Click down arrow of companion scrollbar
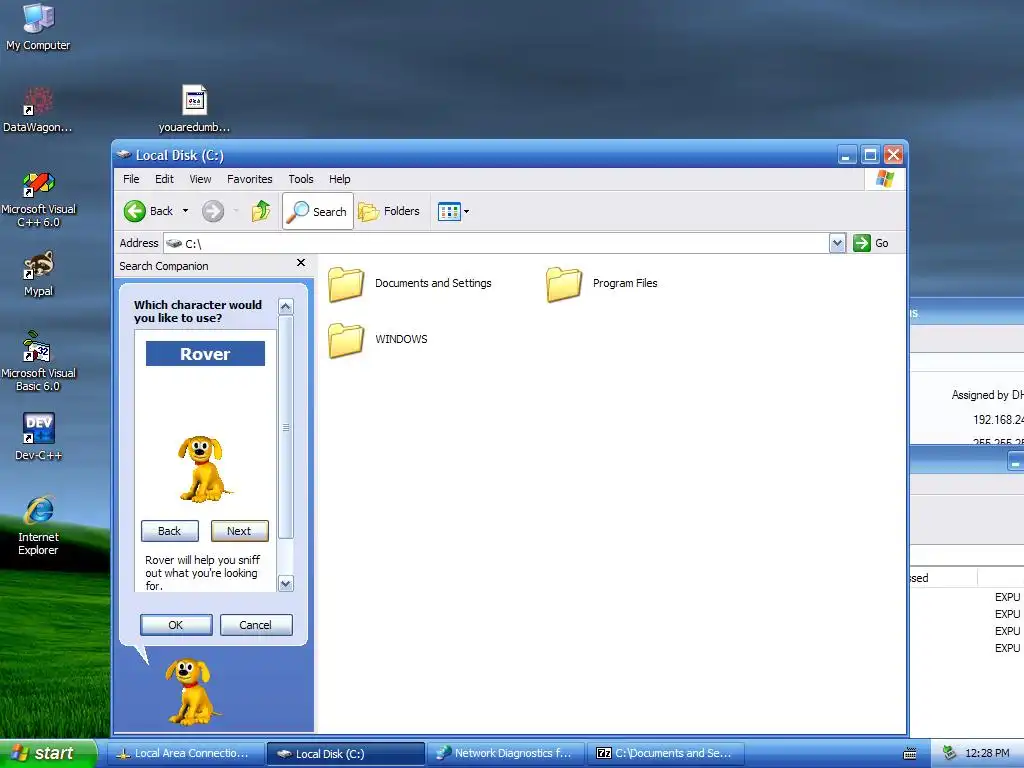This screenshot has width=1024, height=768. pos(286,584)
